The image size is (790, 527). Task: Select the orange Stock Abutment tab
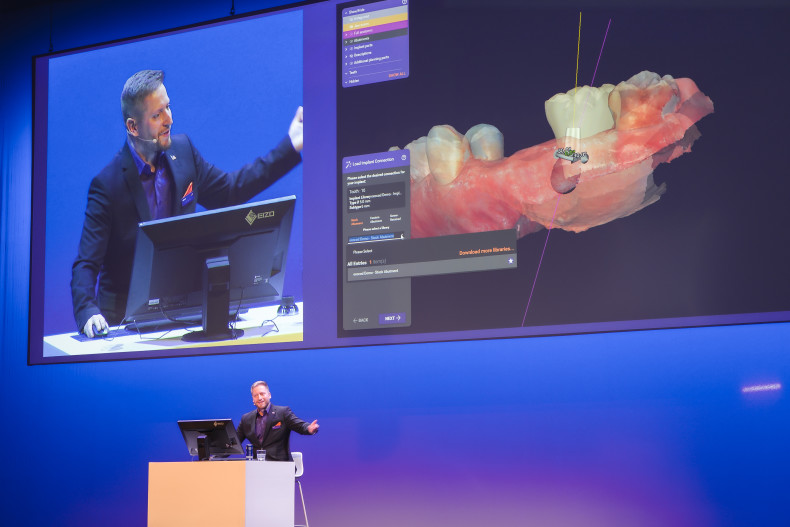[357, 222]
